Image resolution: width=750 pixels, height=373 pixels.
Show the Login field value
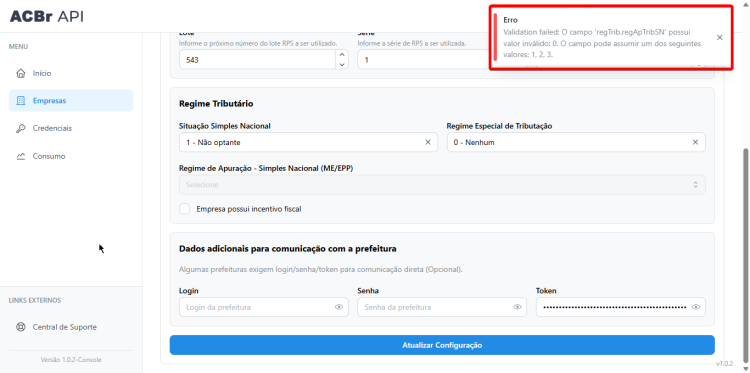pos(339,307)
